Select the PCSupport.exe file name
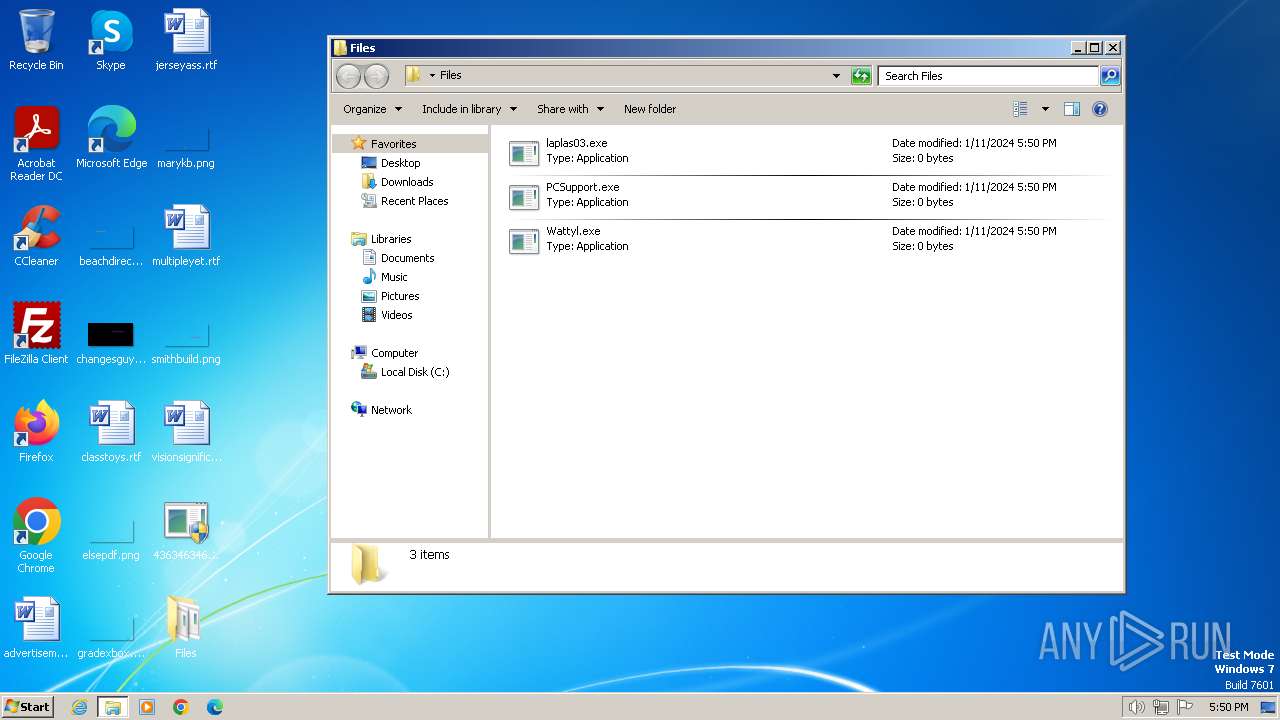 (582, 187)
